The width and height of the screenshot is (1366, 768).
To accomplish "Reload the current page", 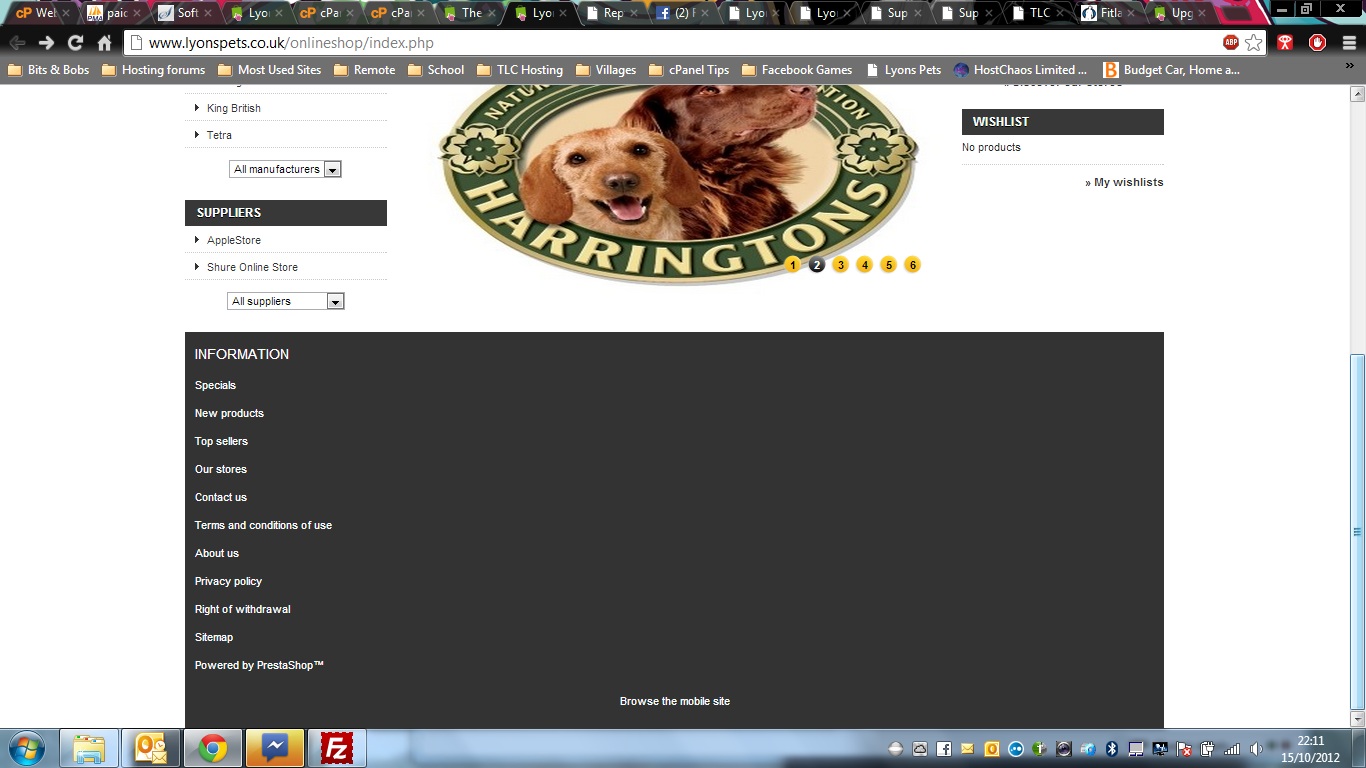I will click(75, 43).
